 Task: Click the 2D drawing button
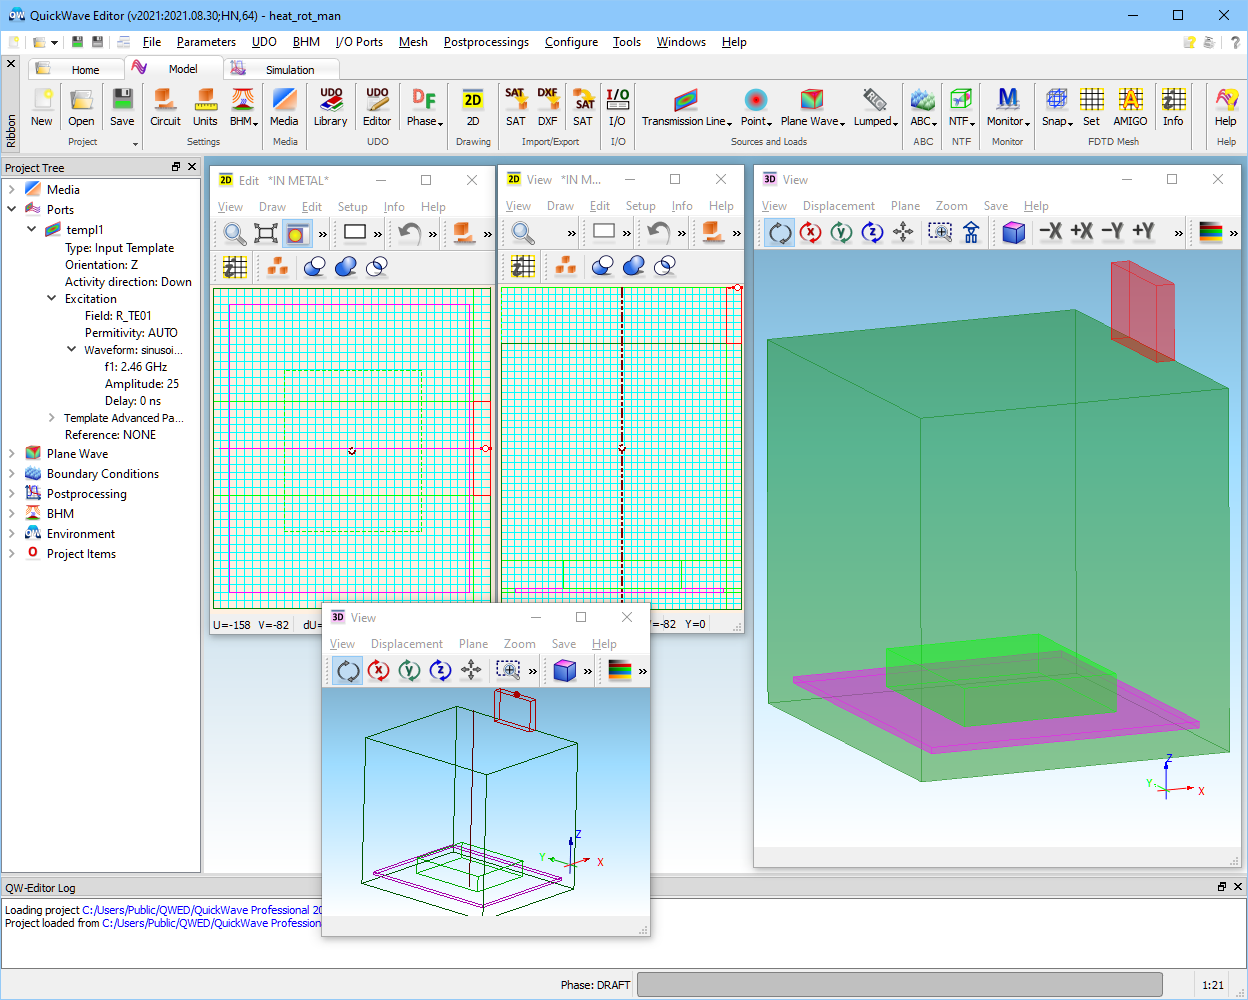click(473, 107)
